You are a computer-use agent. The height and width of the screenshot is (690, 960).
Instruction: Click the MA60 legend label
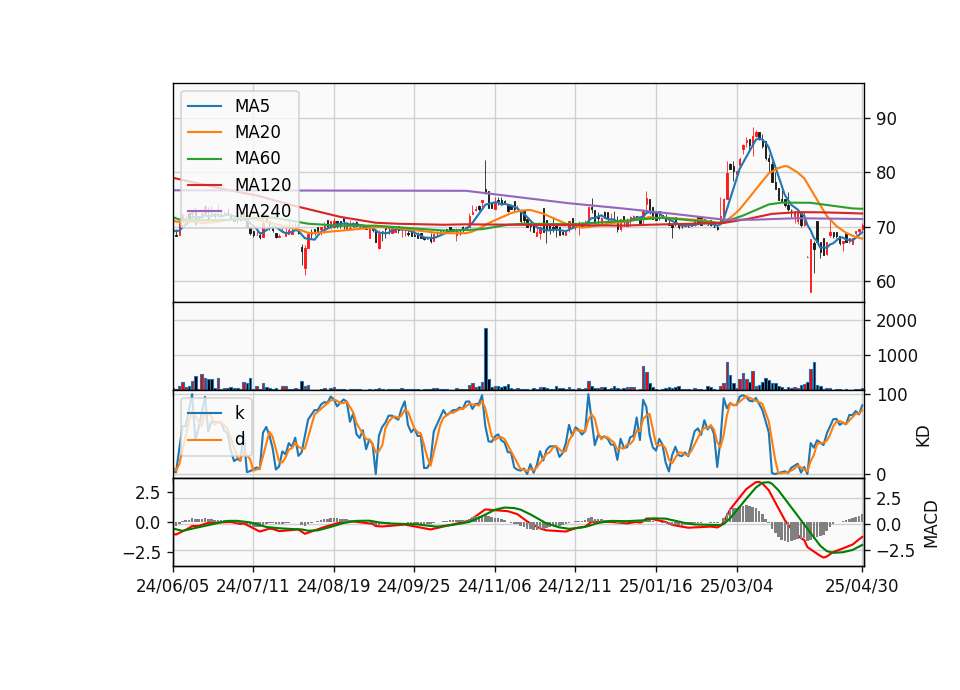(x=257, y=159)
